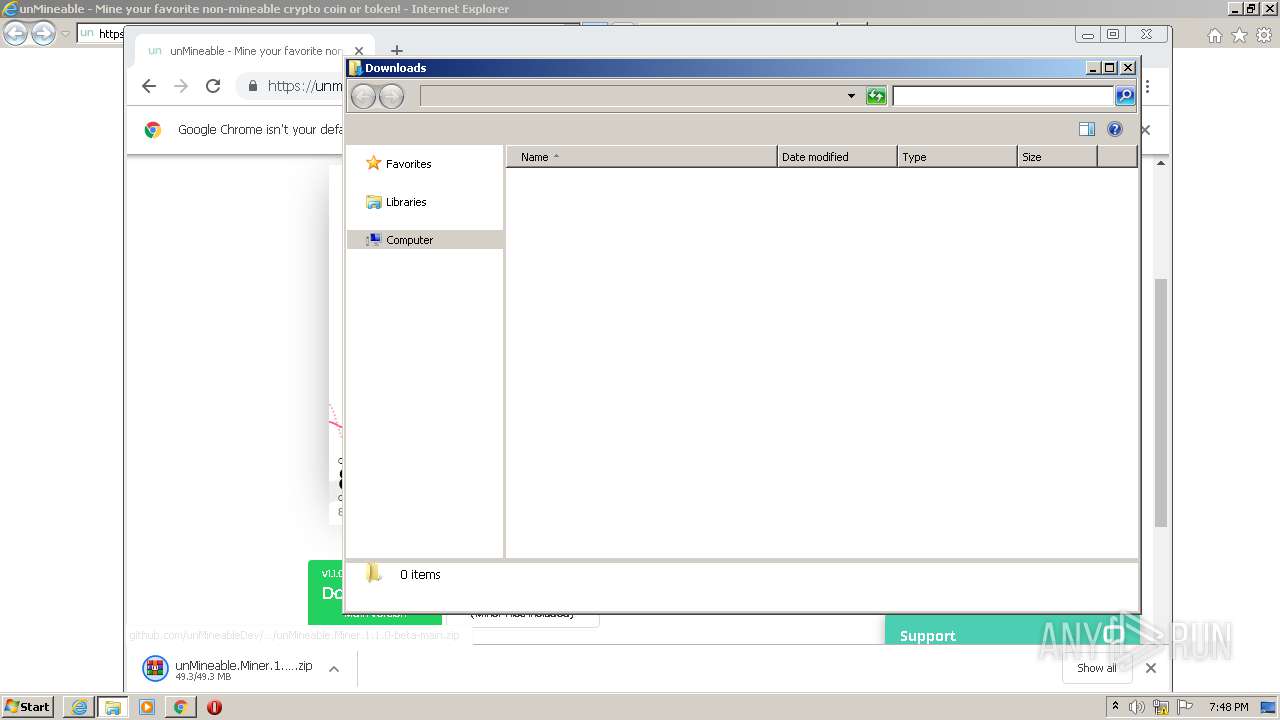Open Internet Explorer tools gear
The image size is (1280, 720).
(1264, 35)
